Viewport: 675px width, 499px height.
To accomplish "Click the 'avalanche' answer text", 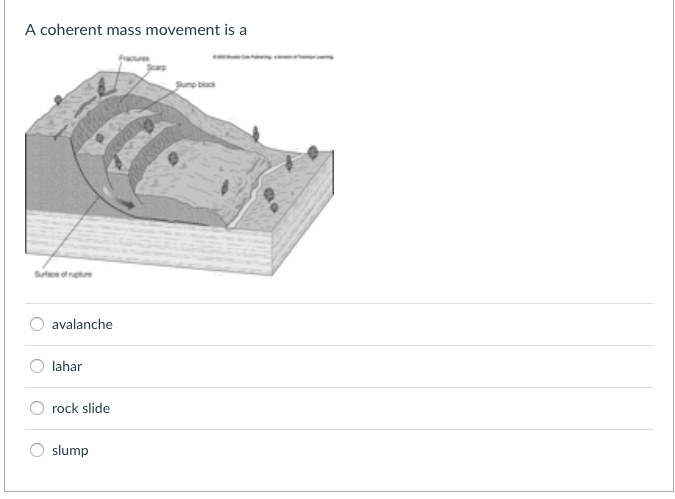I will point(82,324).
